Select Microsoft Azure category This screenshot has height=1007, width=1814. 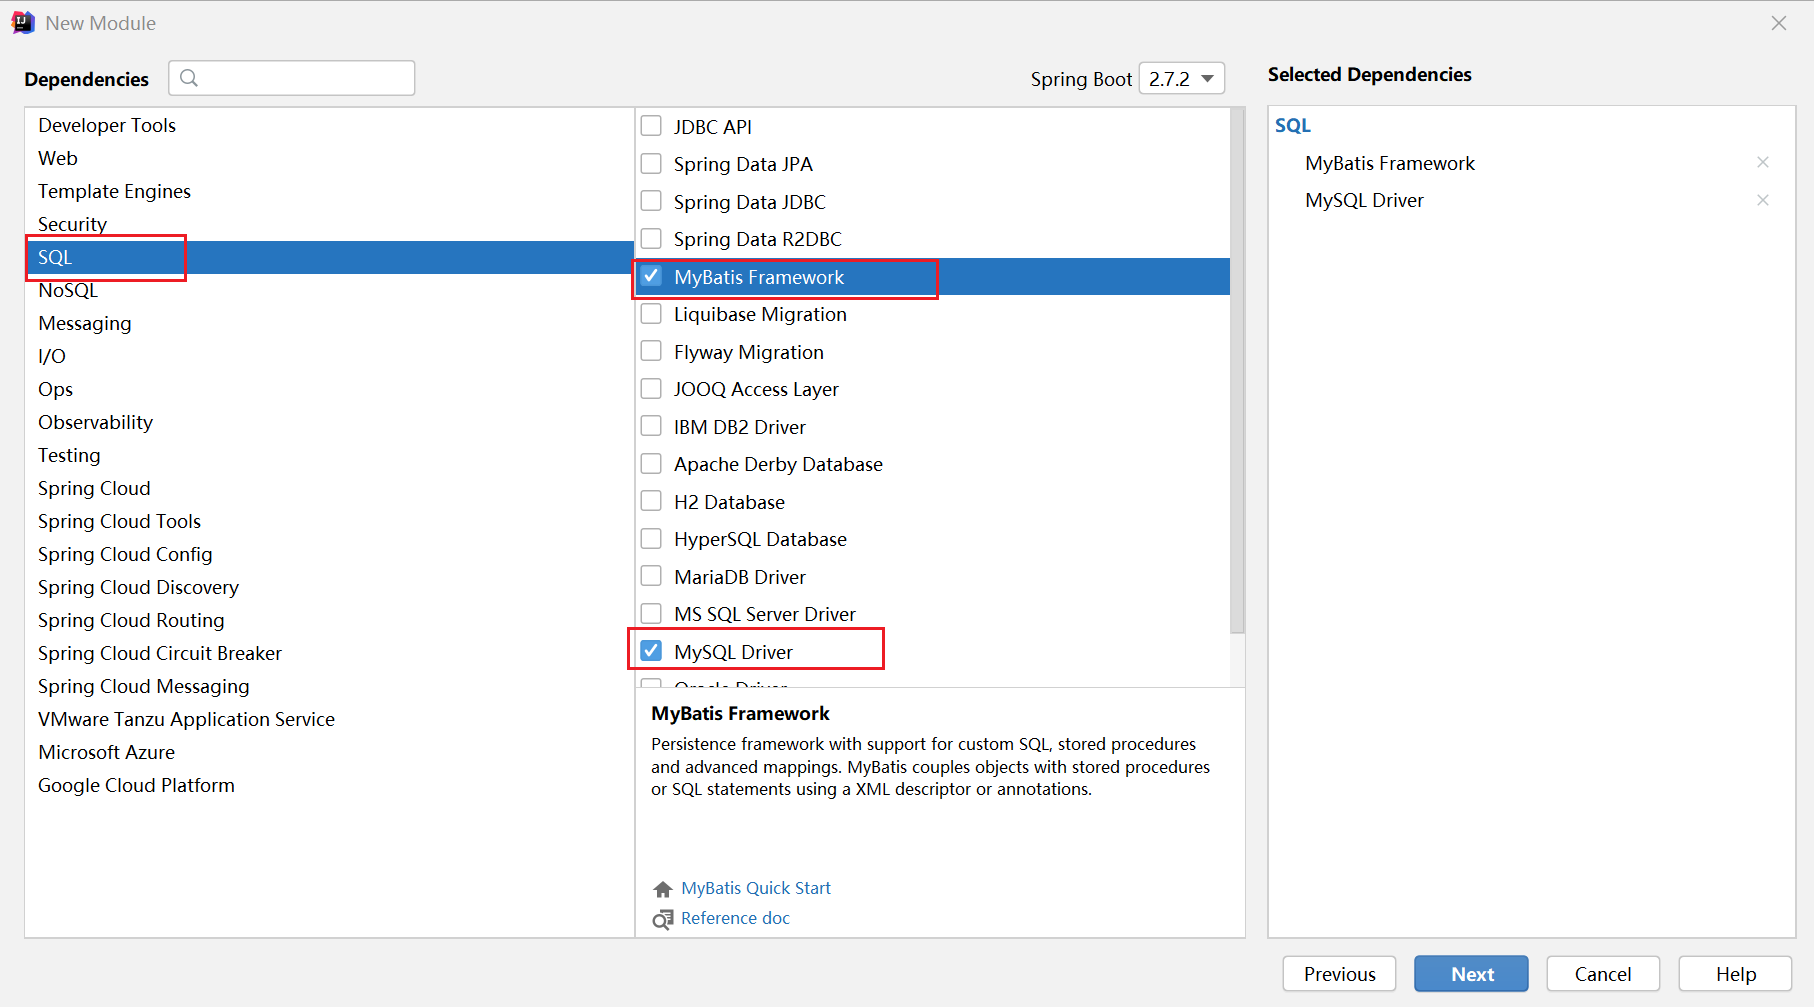coord(329,752)
